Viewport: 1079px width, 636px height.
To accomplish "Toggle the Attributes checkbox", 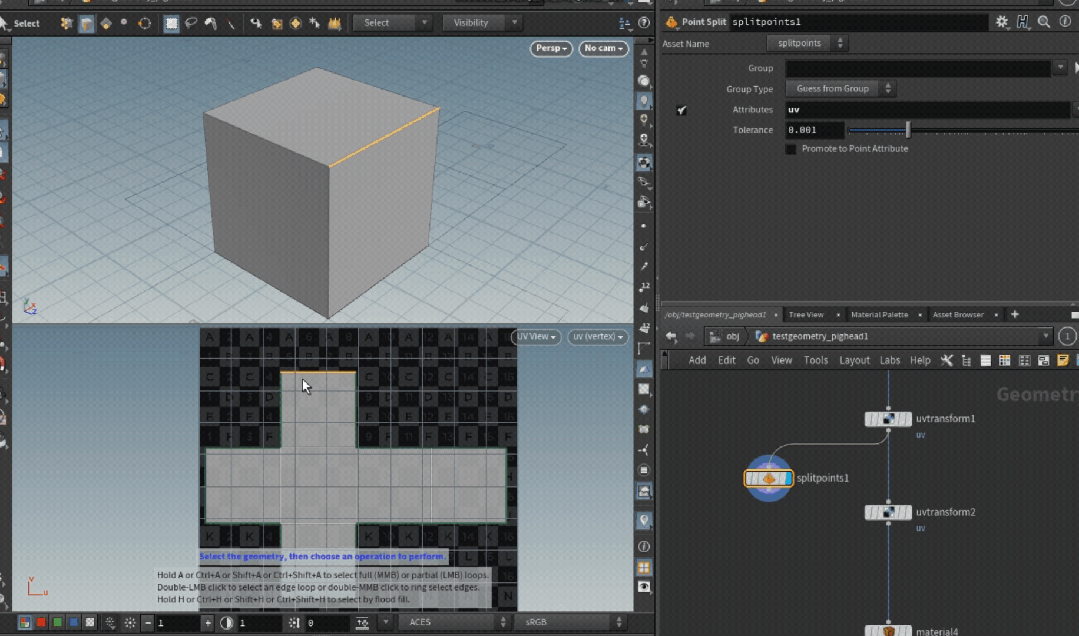I will point(681,110).
